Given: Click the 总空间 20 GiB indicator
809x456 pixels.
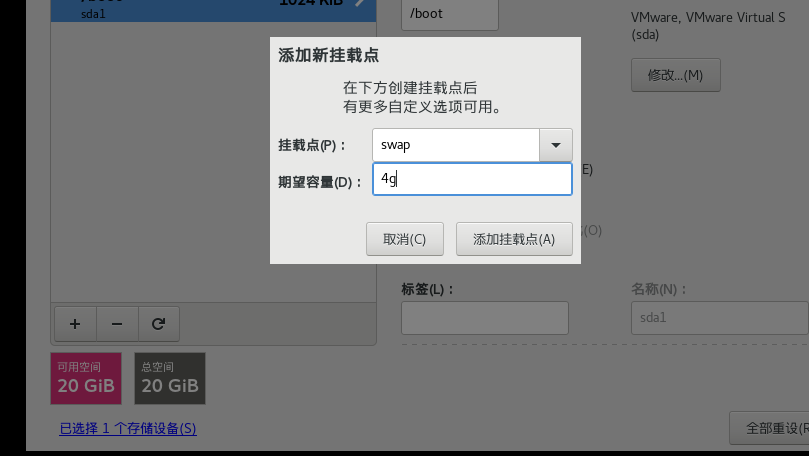Looking at the screenshot, I should point(170,378).
